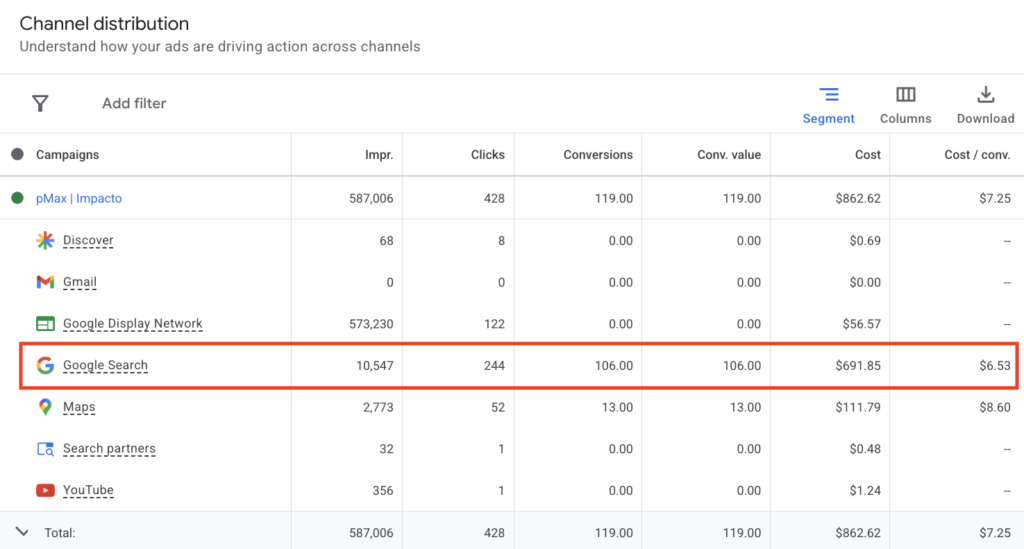This screenshot has height=549, width=1024.
Task: Select the $0.48 cost cell
Action: (x=865, y=448)
